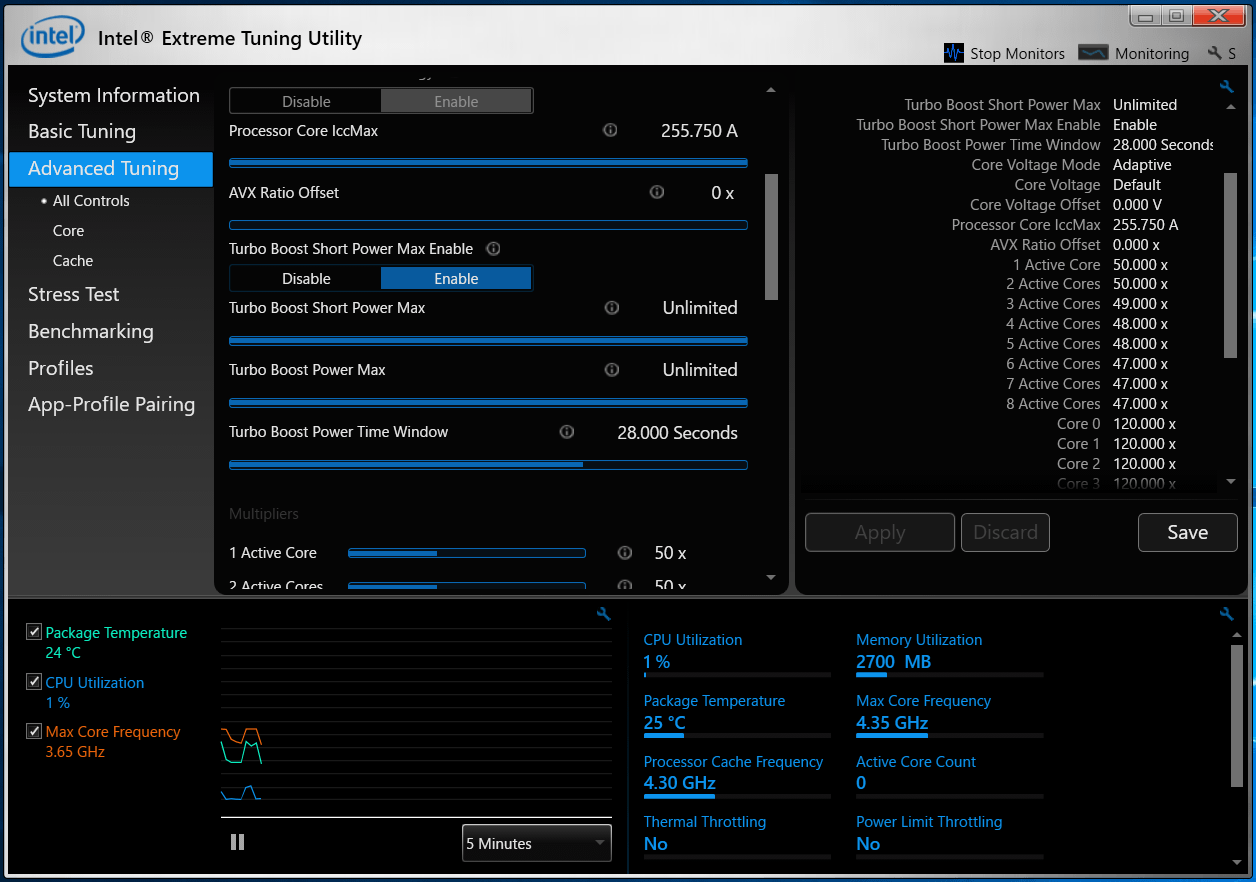Click info icon for Turbo Boost Power Time Window
Viewport: 1256px width, 882px height.
click(x=567, y=432)
